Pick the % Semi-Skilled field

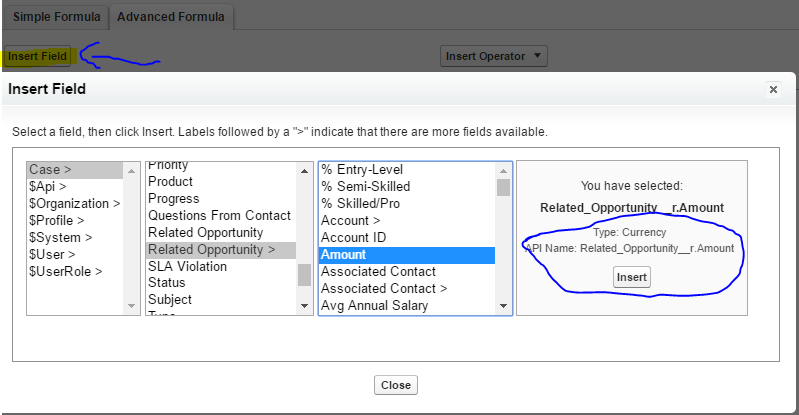point(365,186)
